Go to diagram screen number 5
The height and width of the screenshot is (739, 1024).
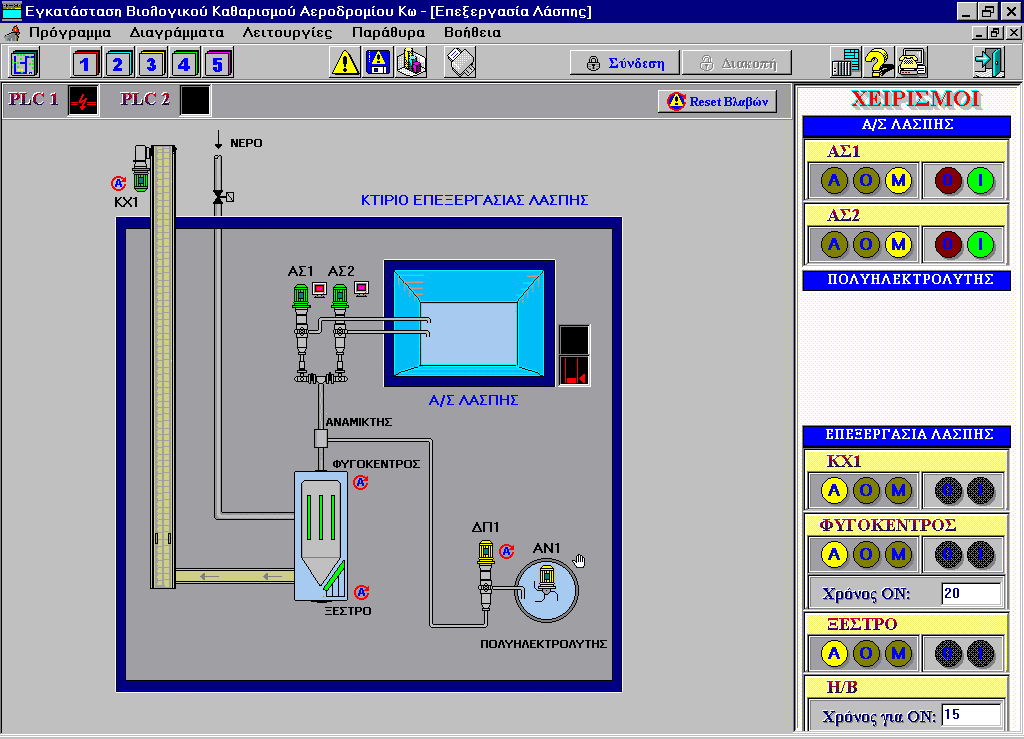point(217,64)
